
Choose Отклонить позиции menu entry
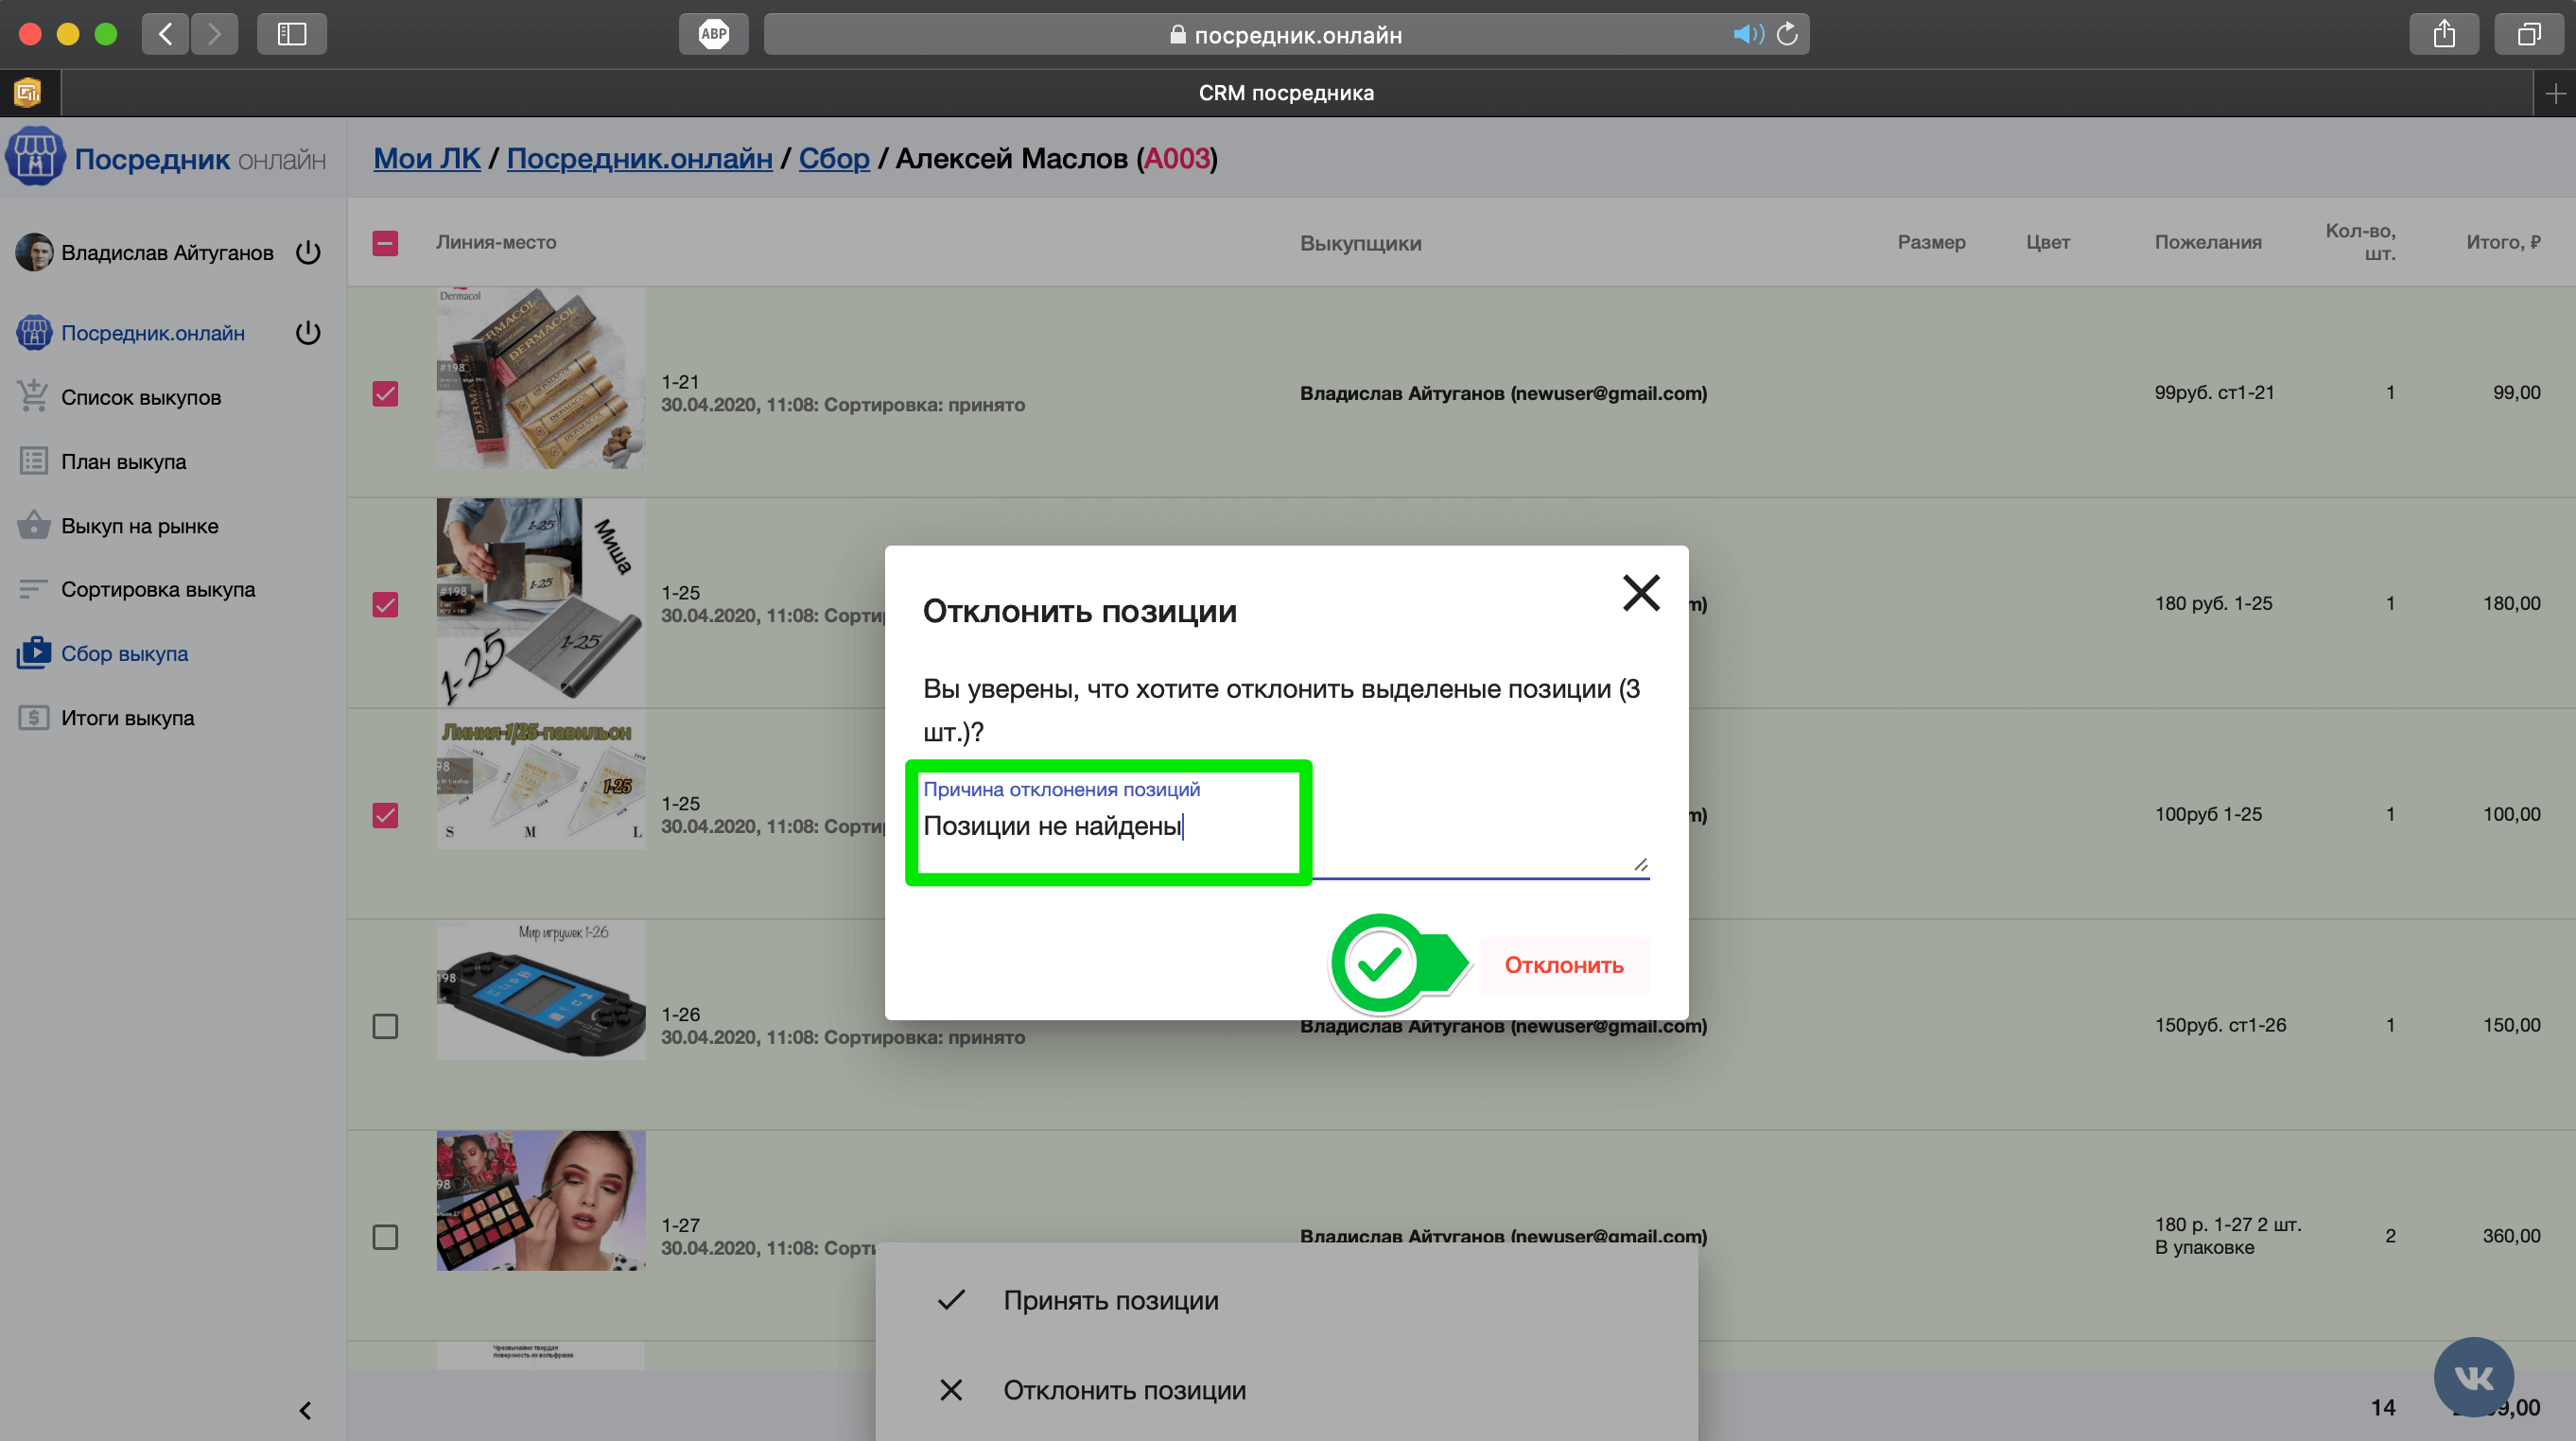[1124, 1390]
